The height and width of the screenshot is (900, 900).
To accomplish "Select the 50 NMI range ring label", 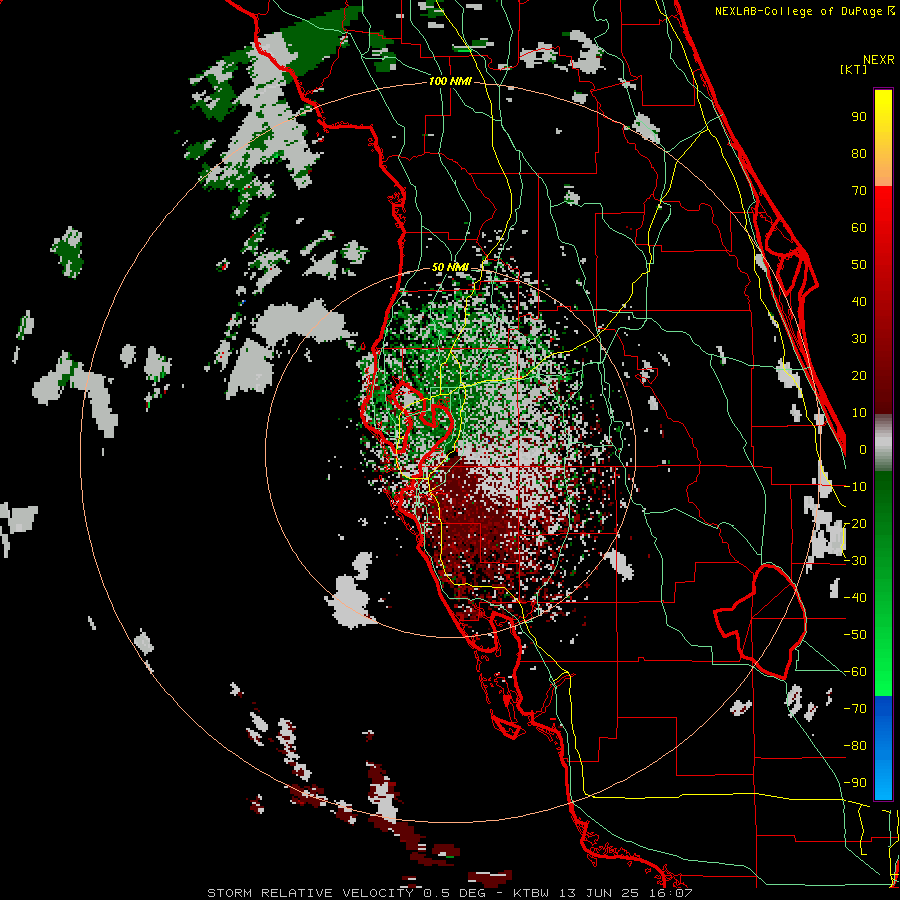I will tap(449, 267).
